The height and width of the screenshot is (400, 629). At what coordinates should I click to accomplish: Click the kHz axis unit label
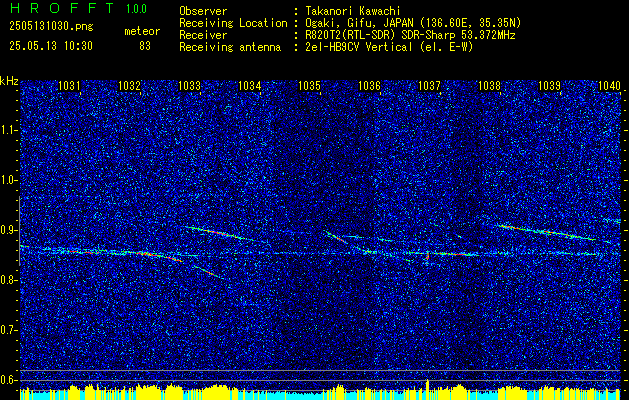pyautogui.click(x=9, y=81)
